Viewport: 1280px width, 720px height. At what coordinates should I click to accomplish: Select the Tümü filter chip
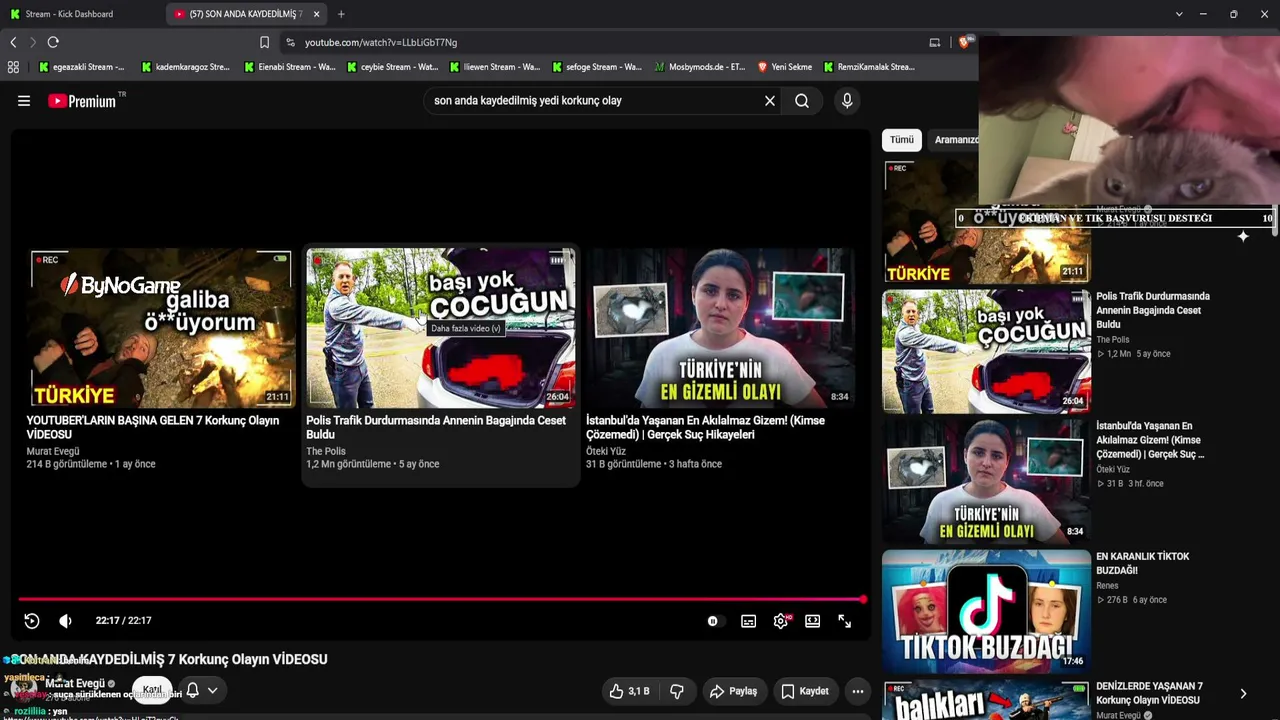[902, 140]
